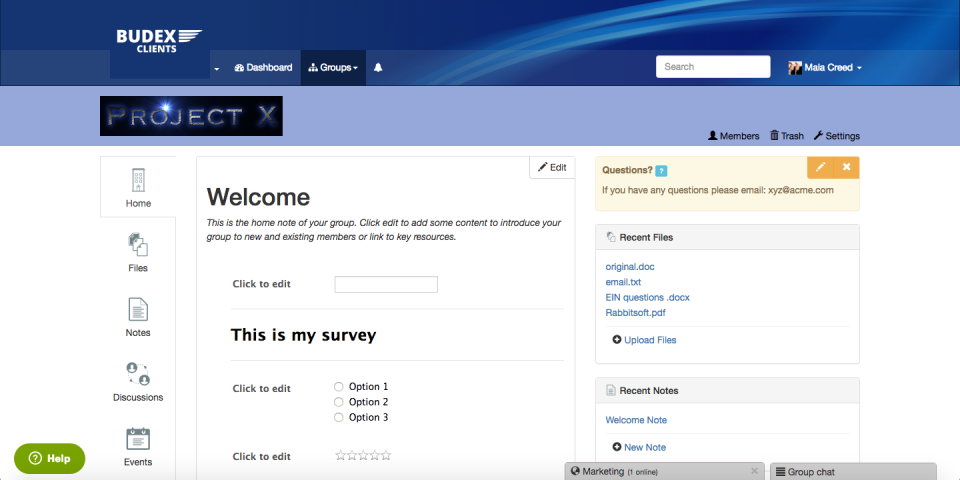This screenshot has height=480, width=960.
Task: Click the Search field
Action: (713, 67)
